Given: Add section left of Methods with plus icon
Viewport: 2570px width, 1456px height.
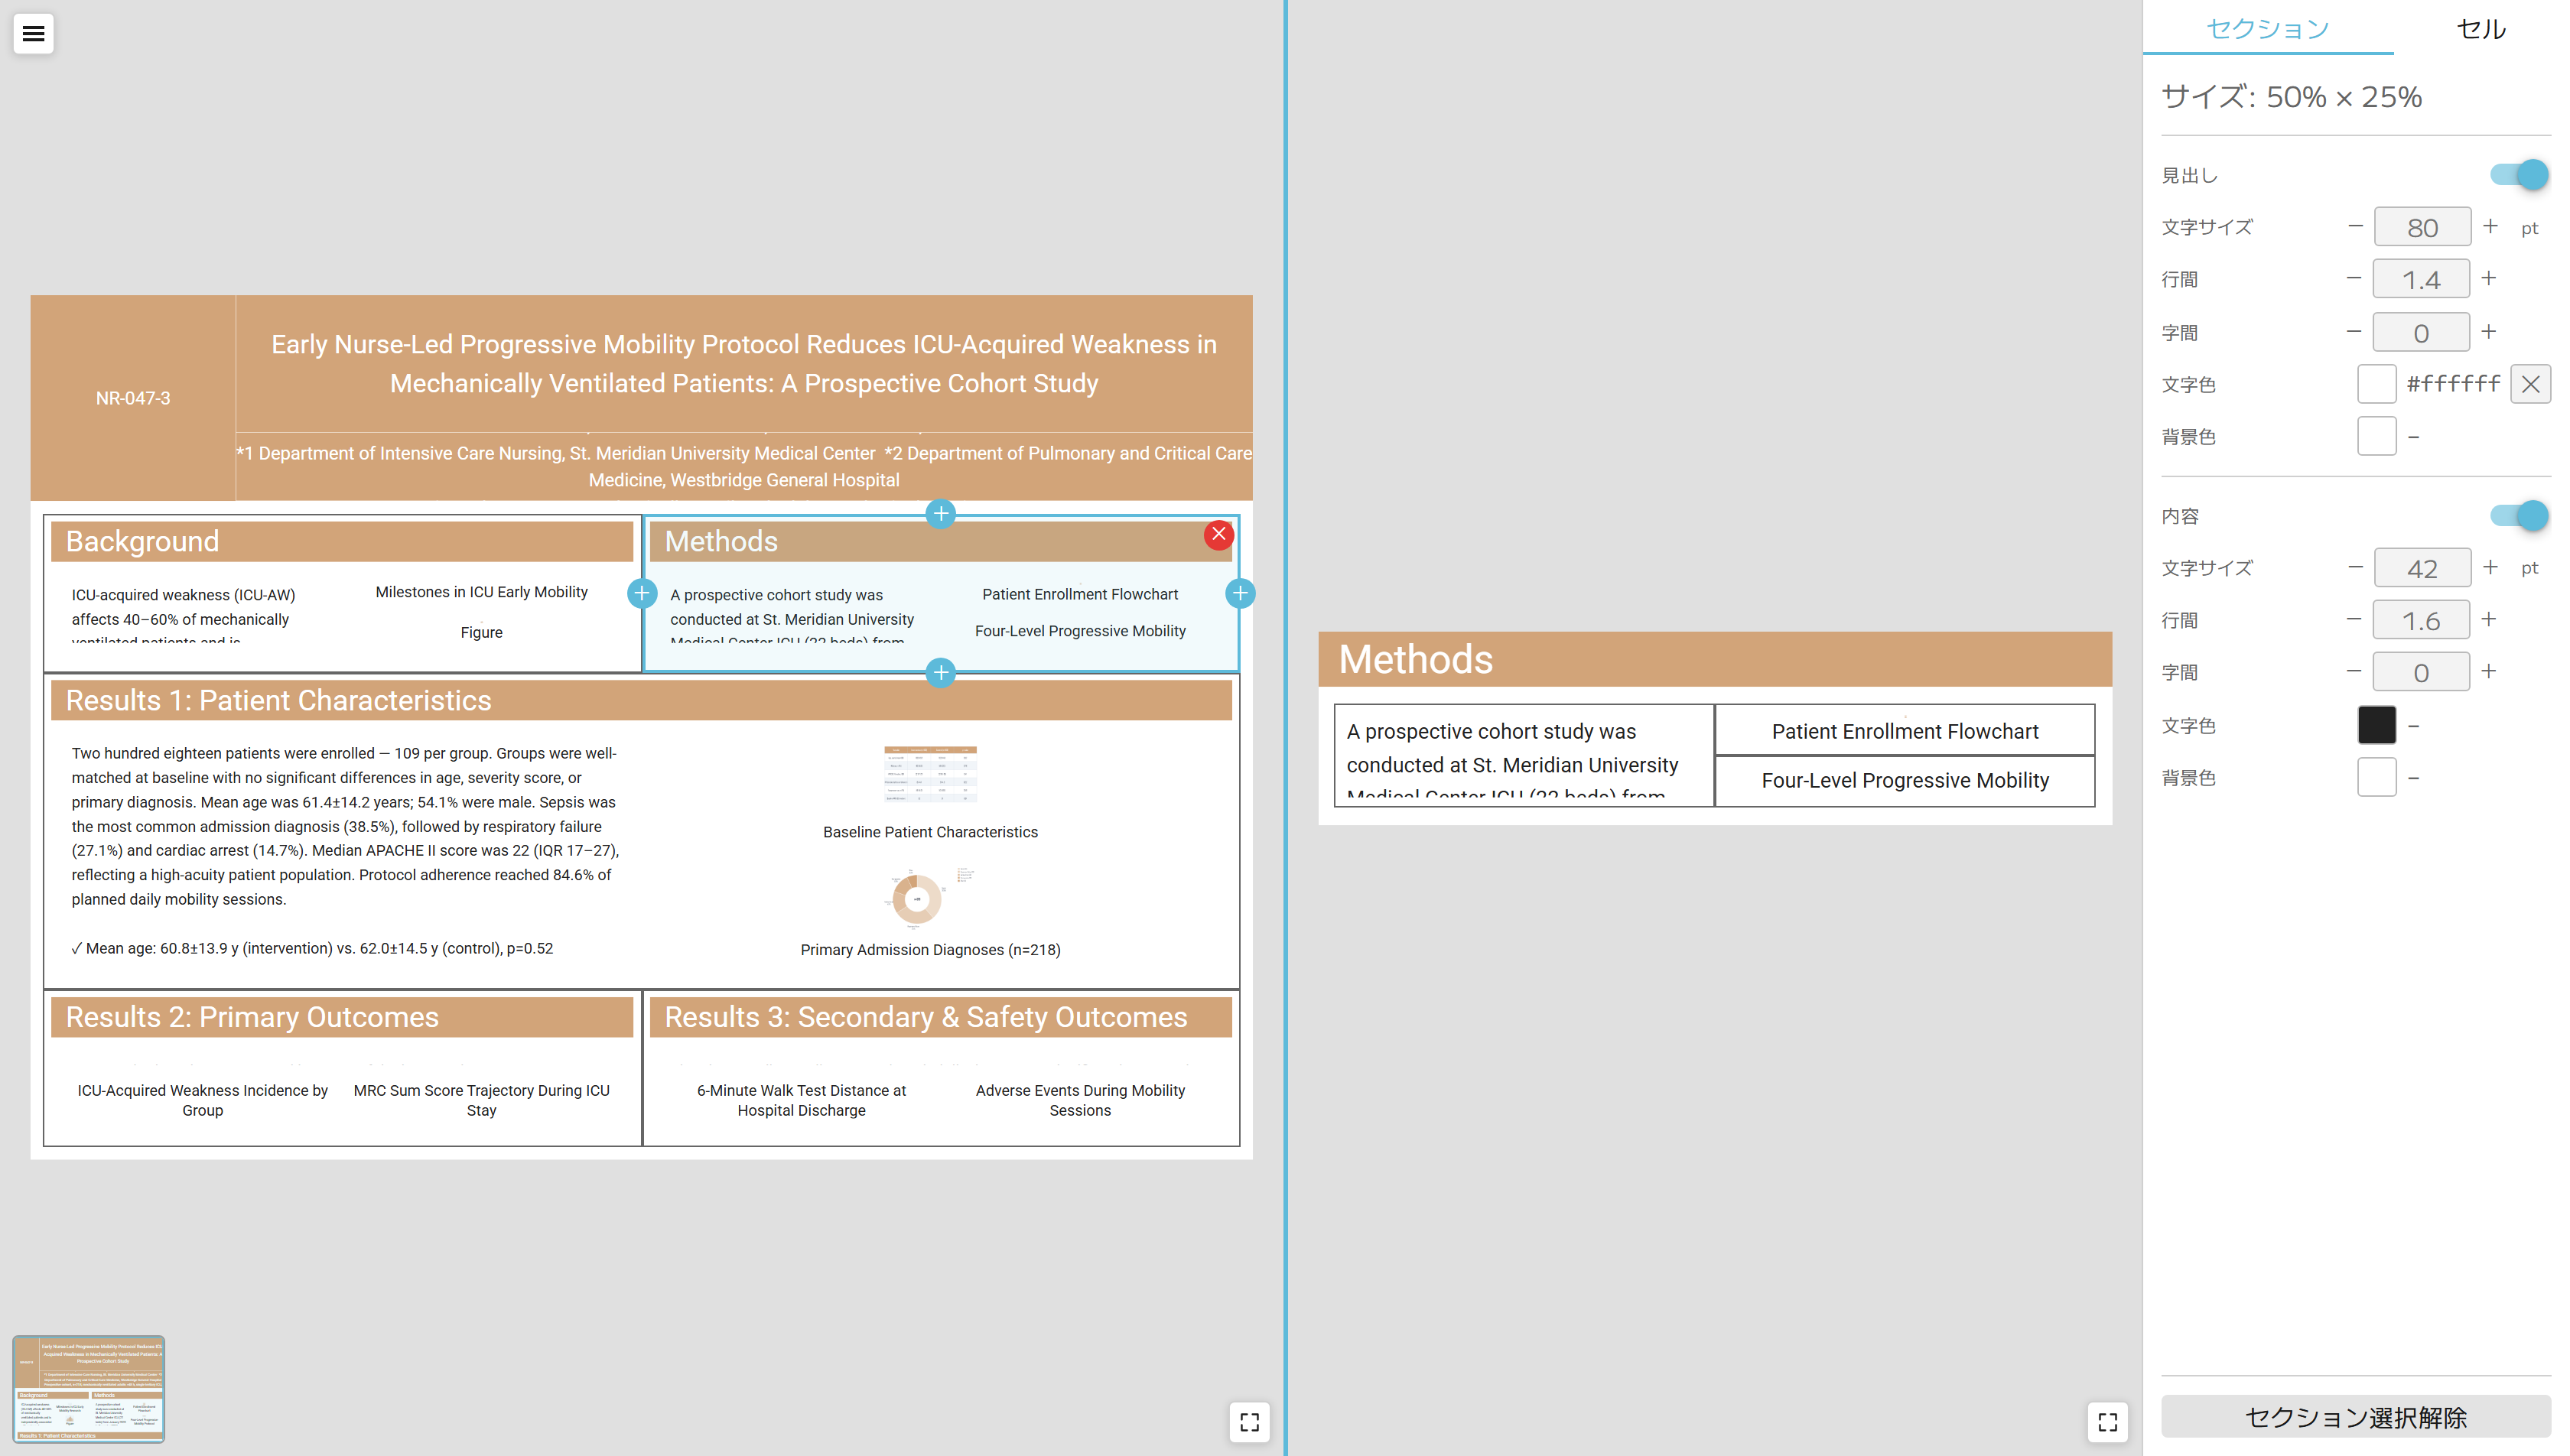Looking at the screenshot, I should pos(642,593).
